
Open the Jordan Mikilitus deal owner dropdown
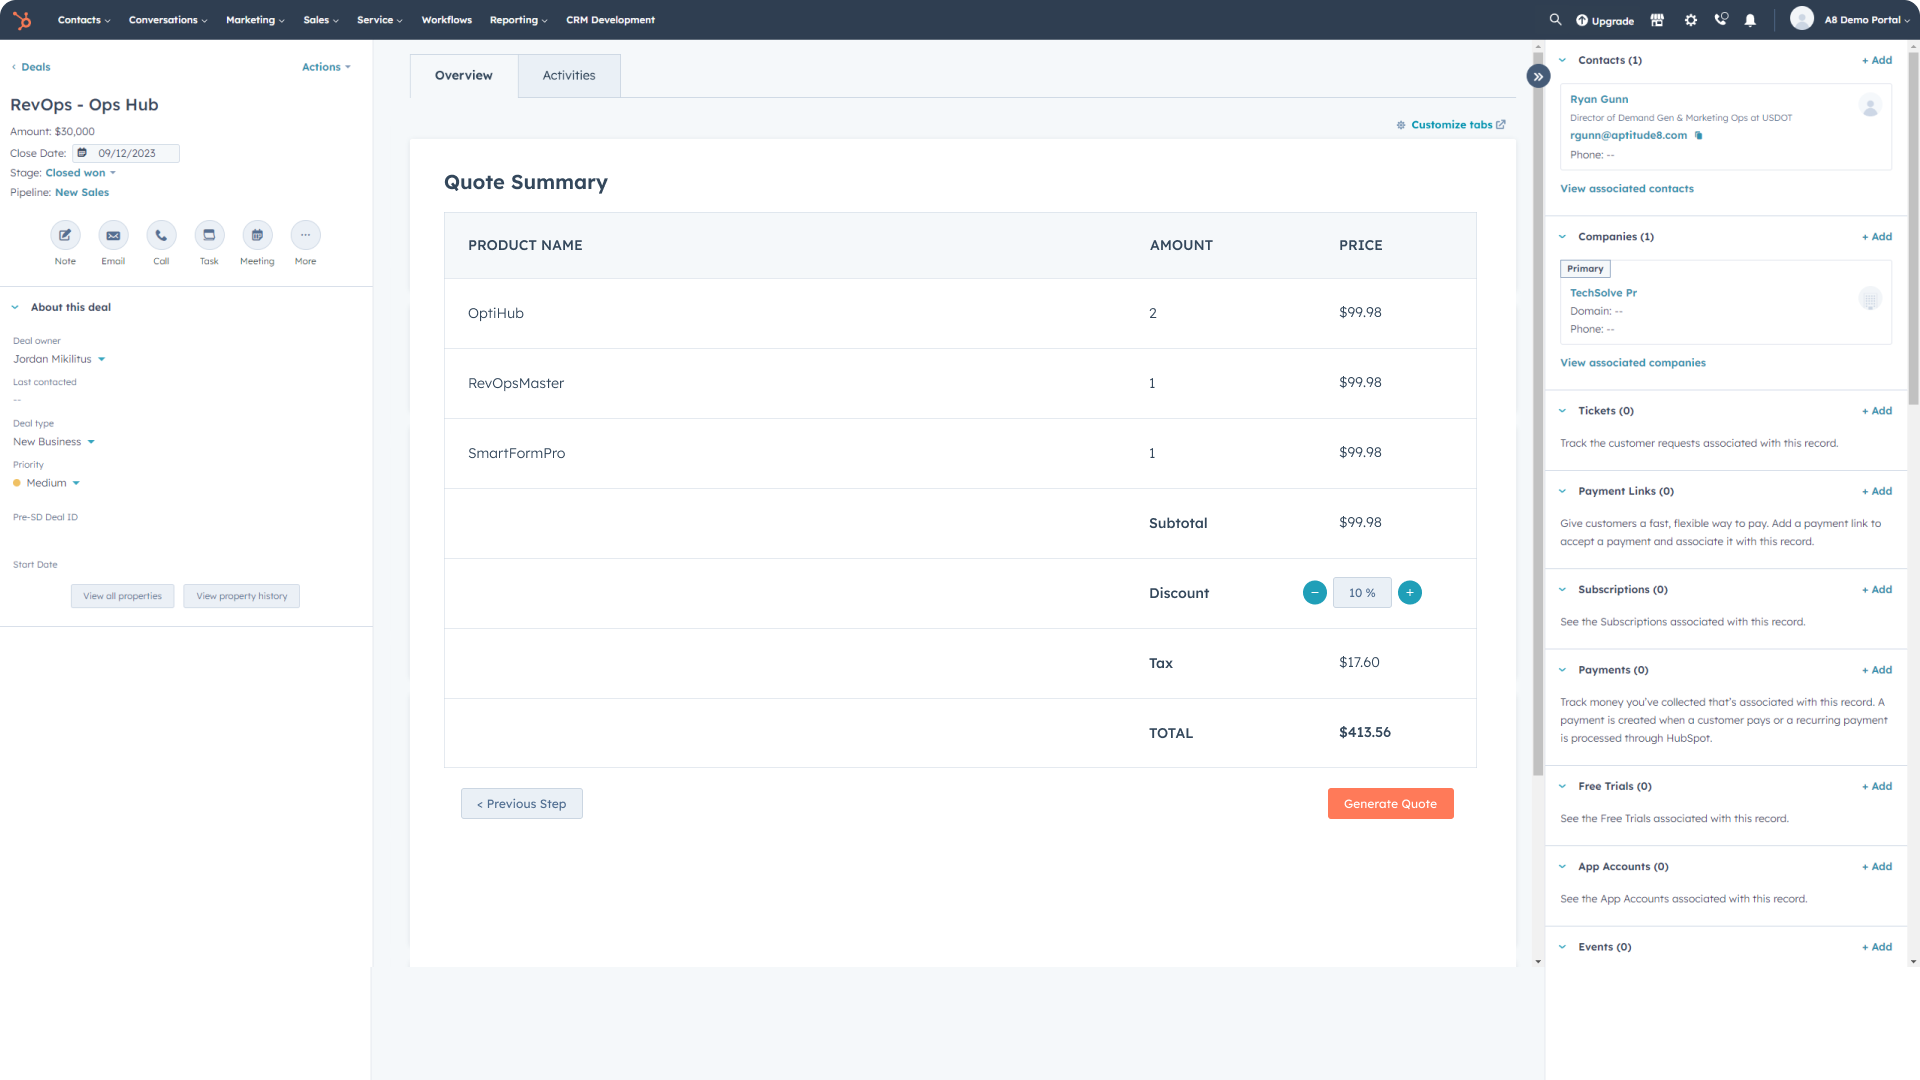(59, 359)
